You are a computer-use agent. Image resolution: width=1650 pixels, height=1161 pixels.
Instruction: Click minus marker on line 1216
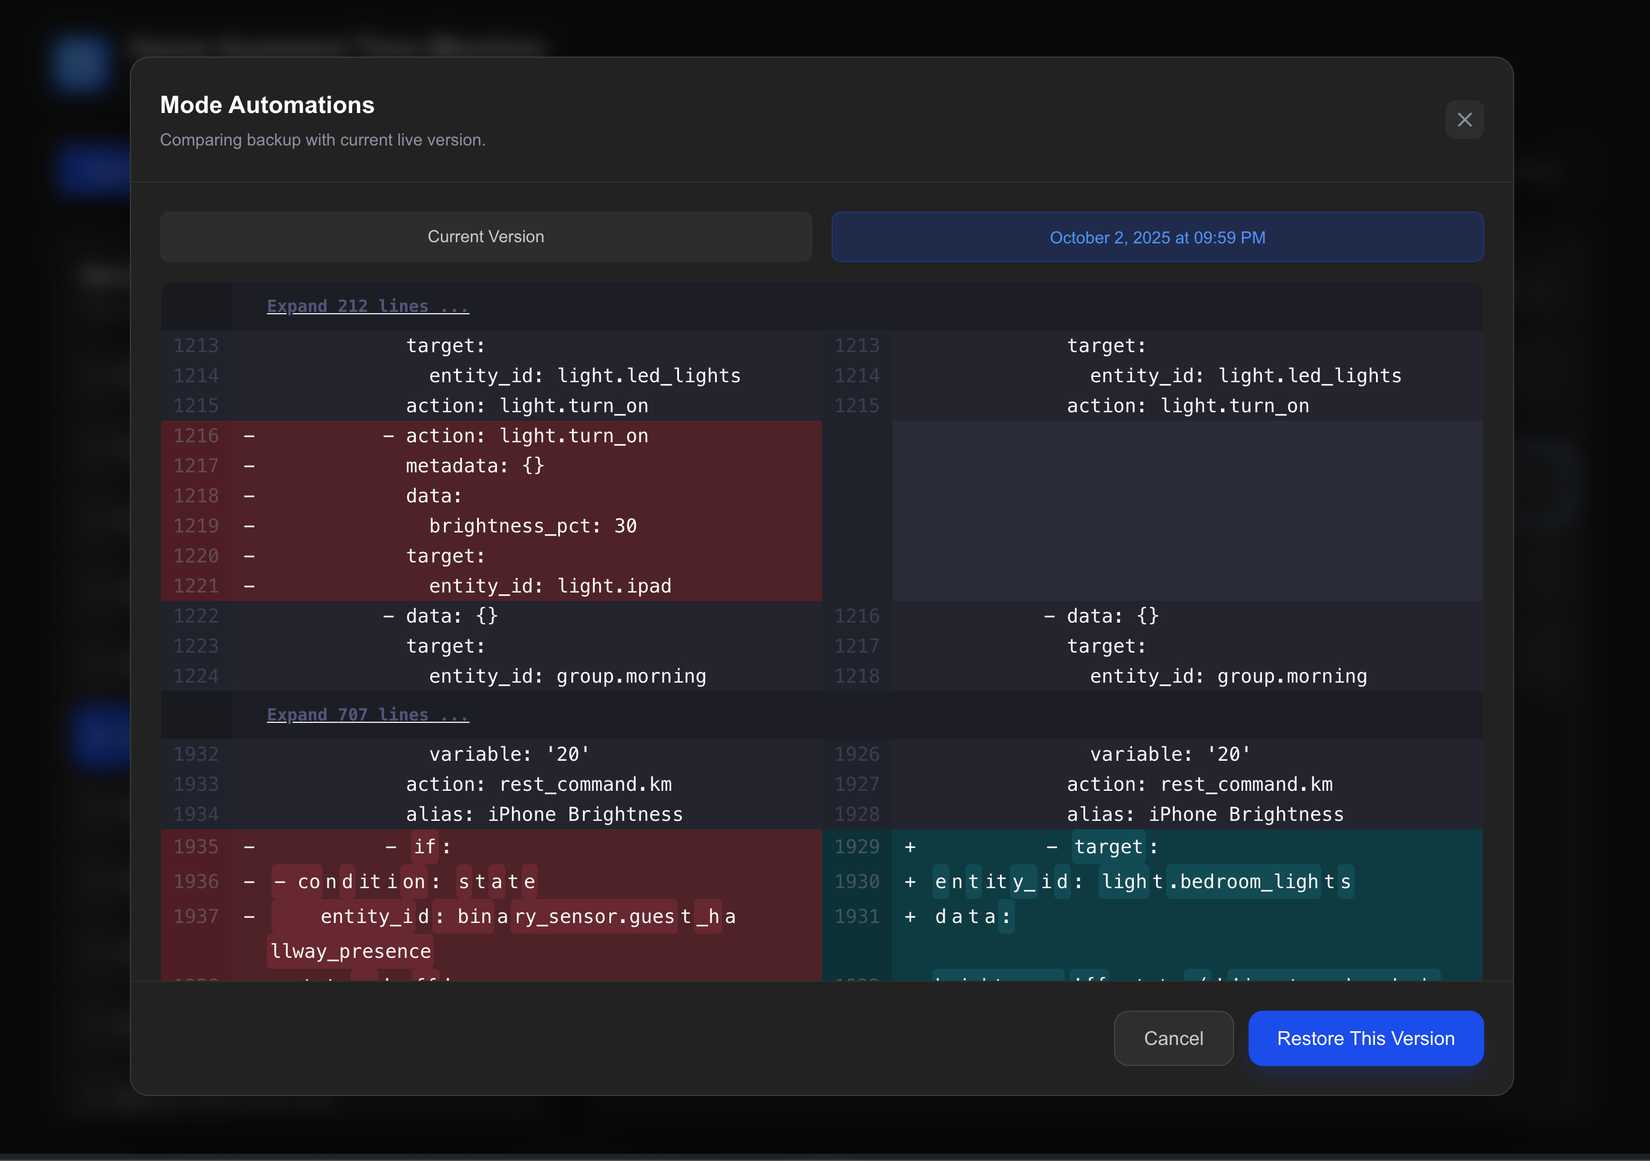point(249,436)
